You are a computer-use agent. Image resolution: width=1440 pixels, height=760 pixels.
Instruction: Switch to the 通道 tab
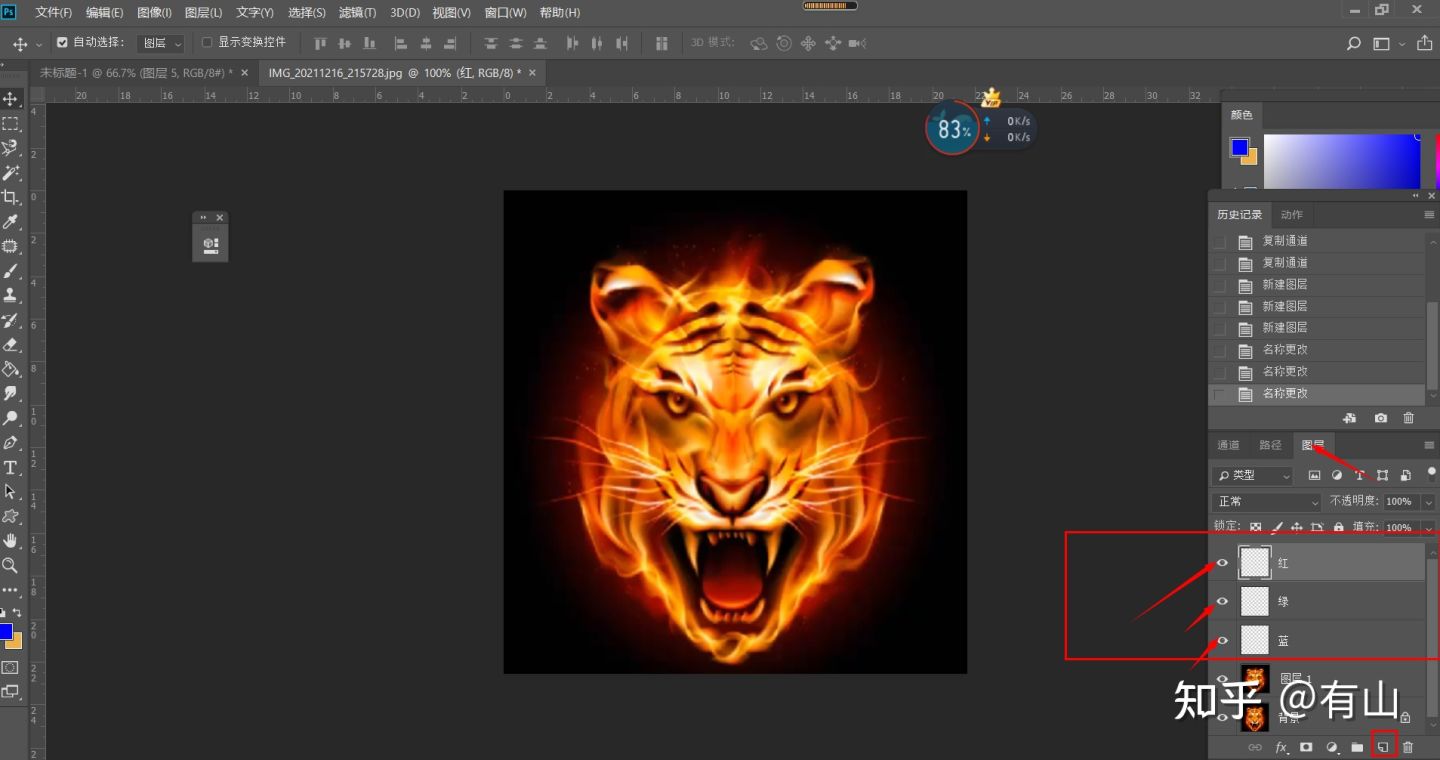[x=1228, y=445]
